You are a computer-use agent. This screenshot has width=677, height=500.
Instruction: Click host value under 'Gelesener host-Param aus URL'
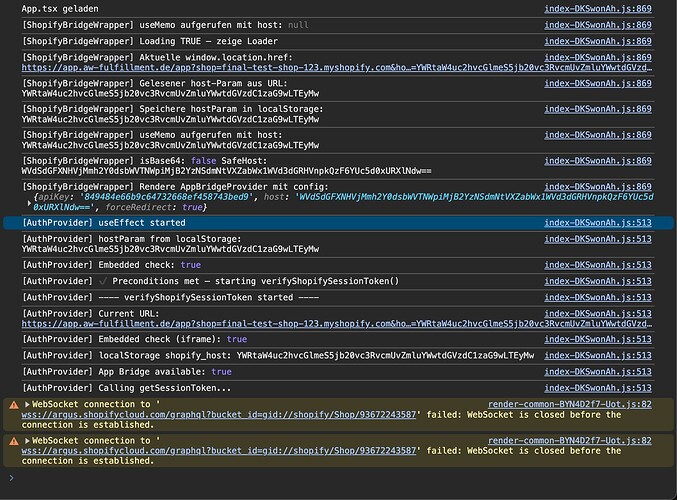coord(170,94)
